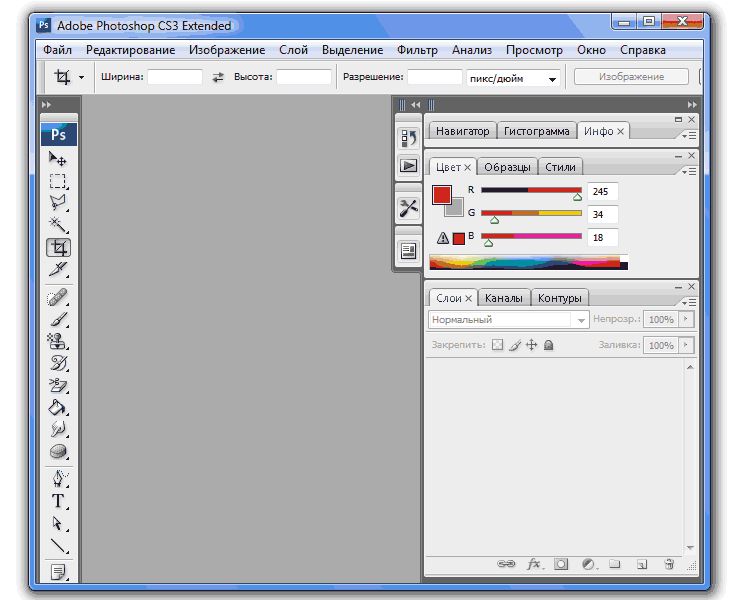740x600 pixels.
Task: Click the Ширина input field
Action: 175,77
